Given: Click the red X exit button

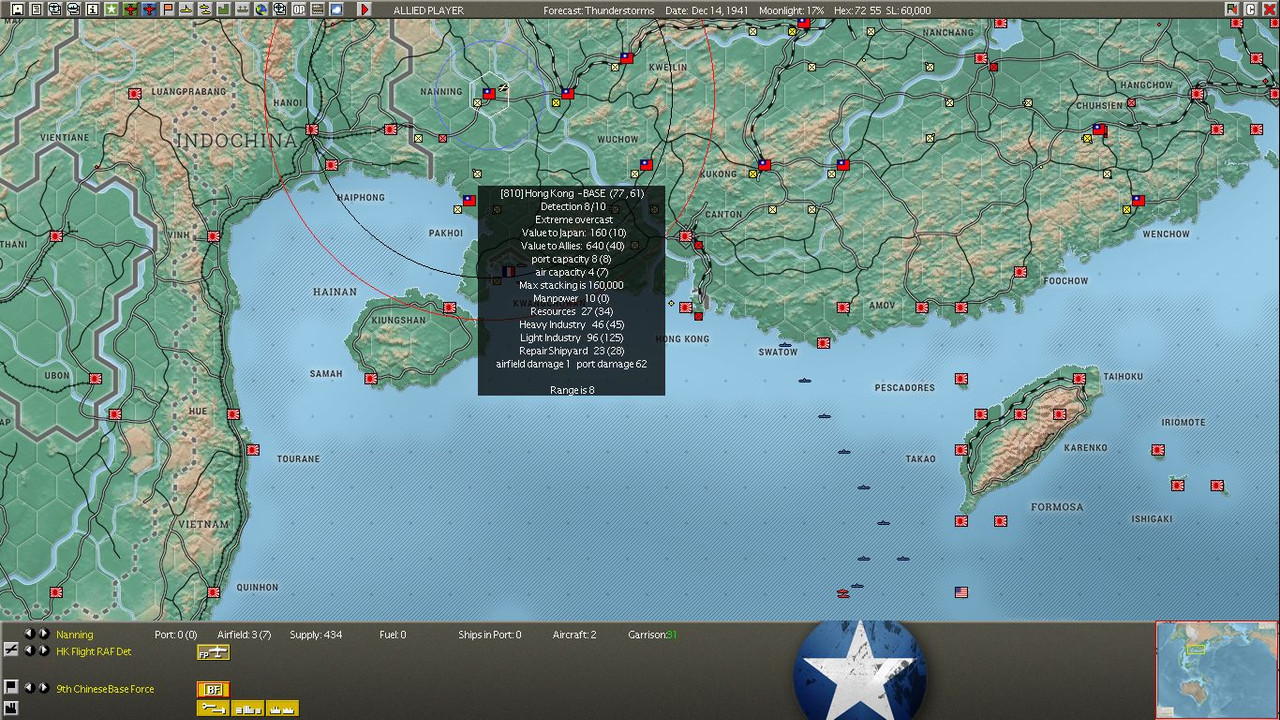Looking at the screenshot, I should [x=1268, y=10].
